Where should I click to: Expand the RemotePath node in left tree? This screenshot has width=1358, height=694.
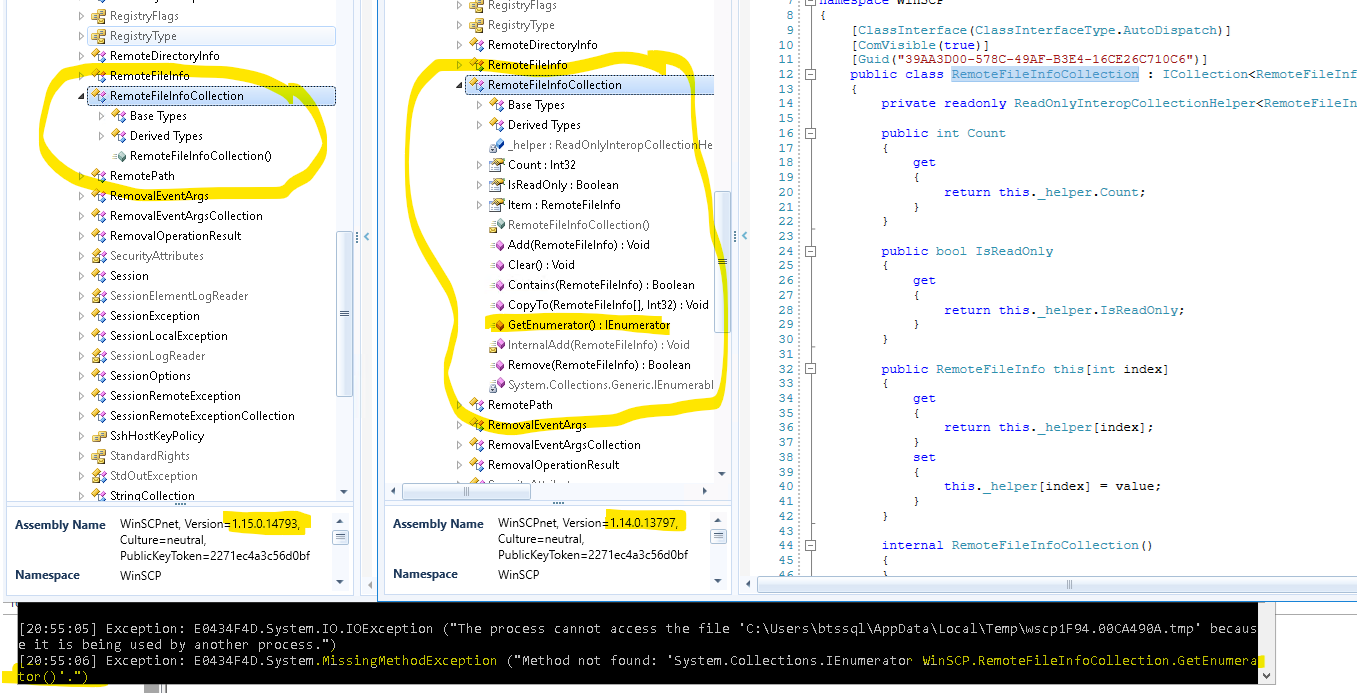82,176
